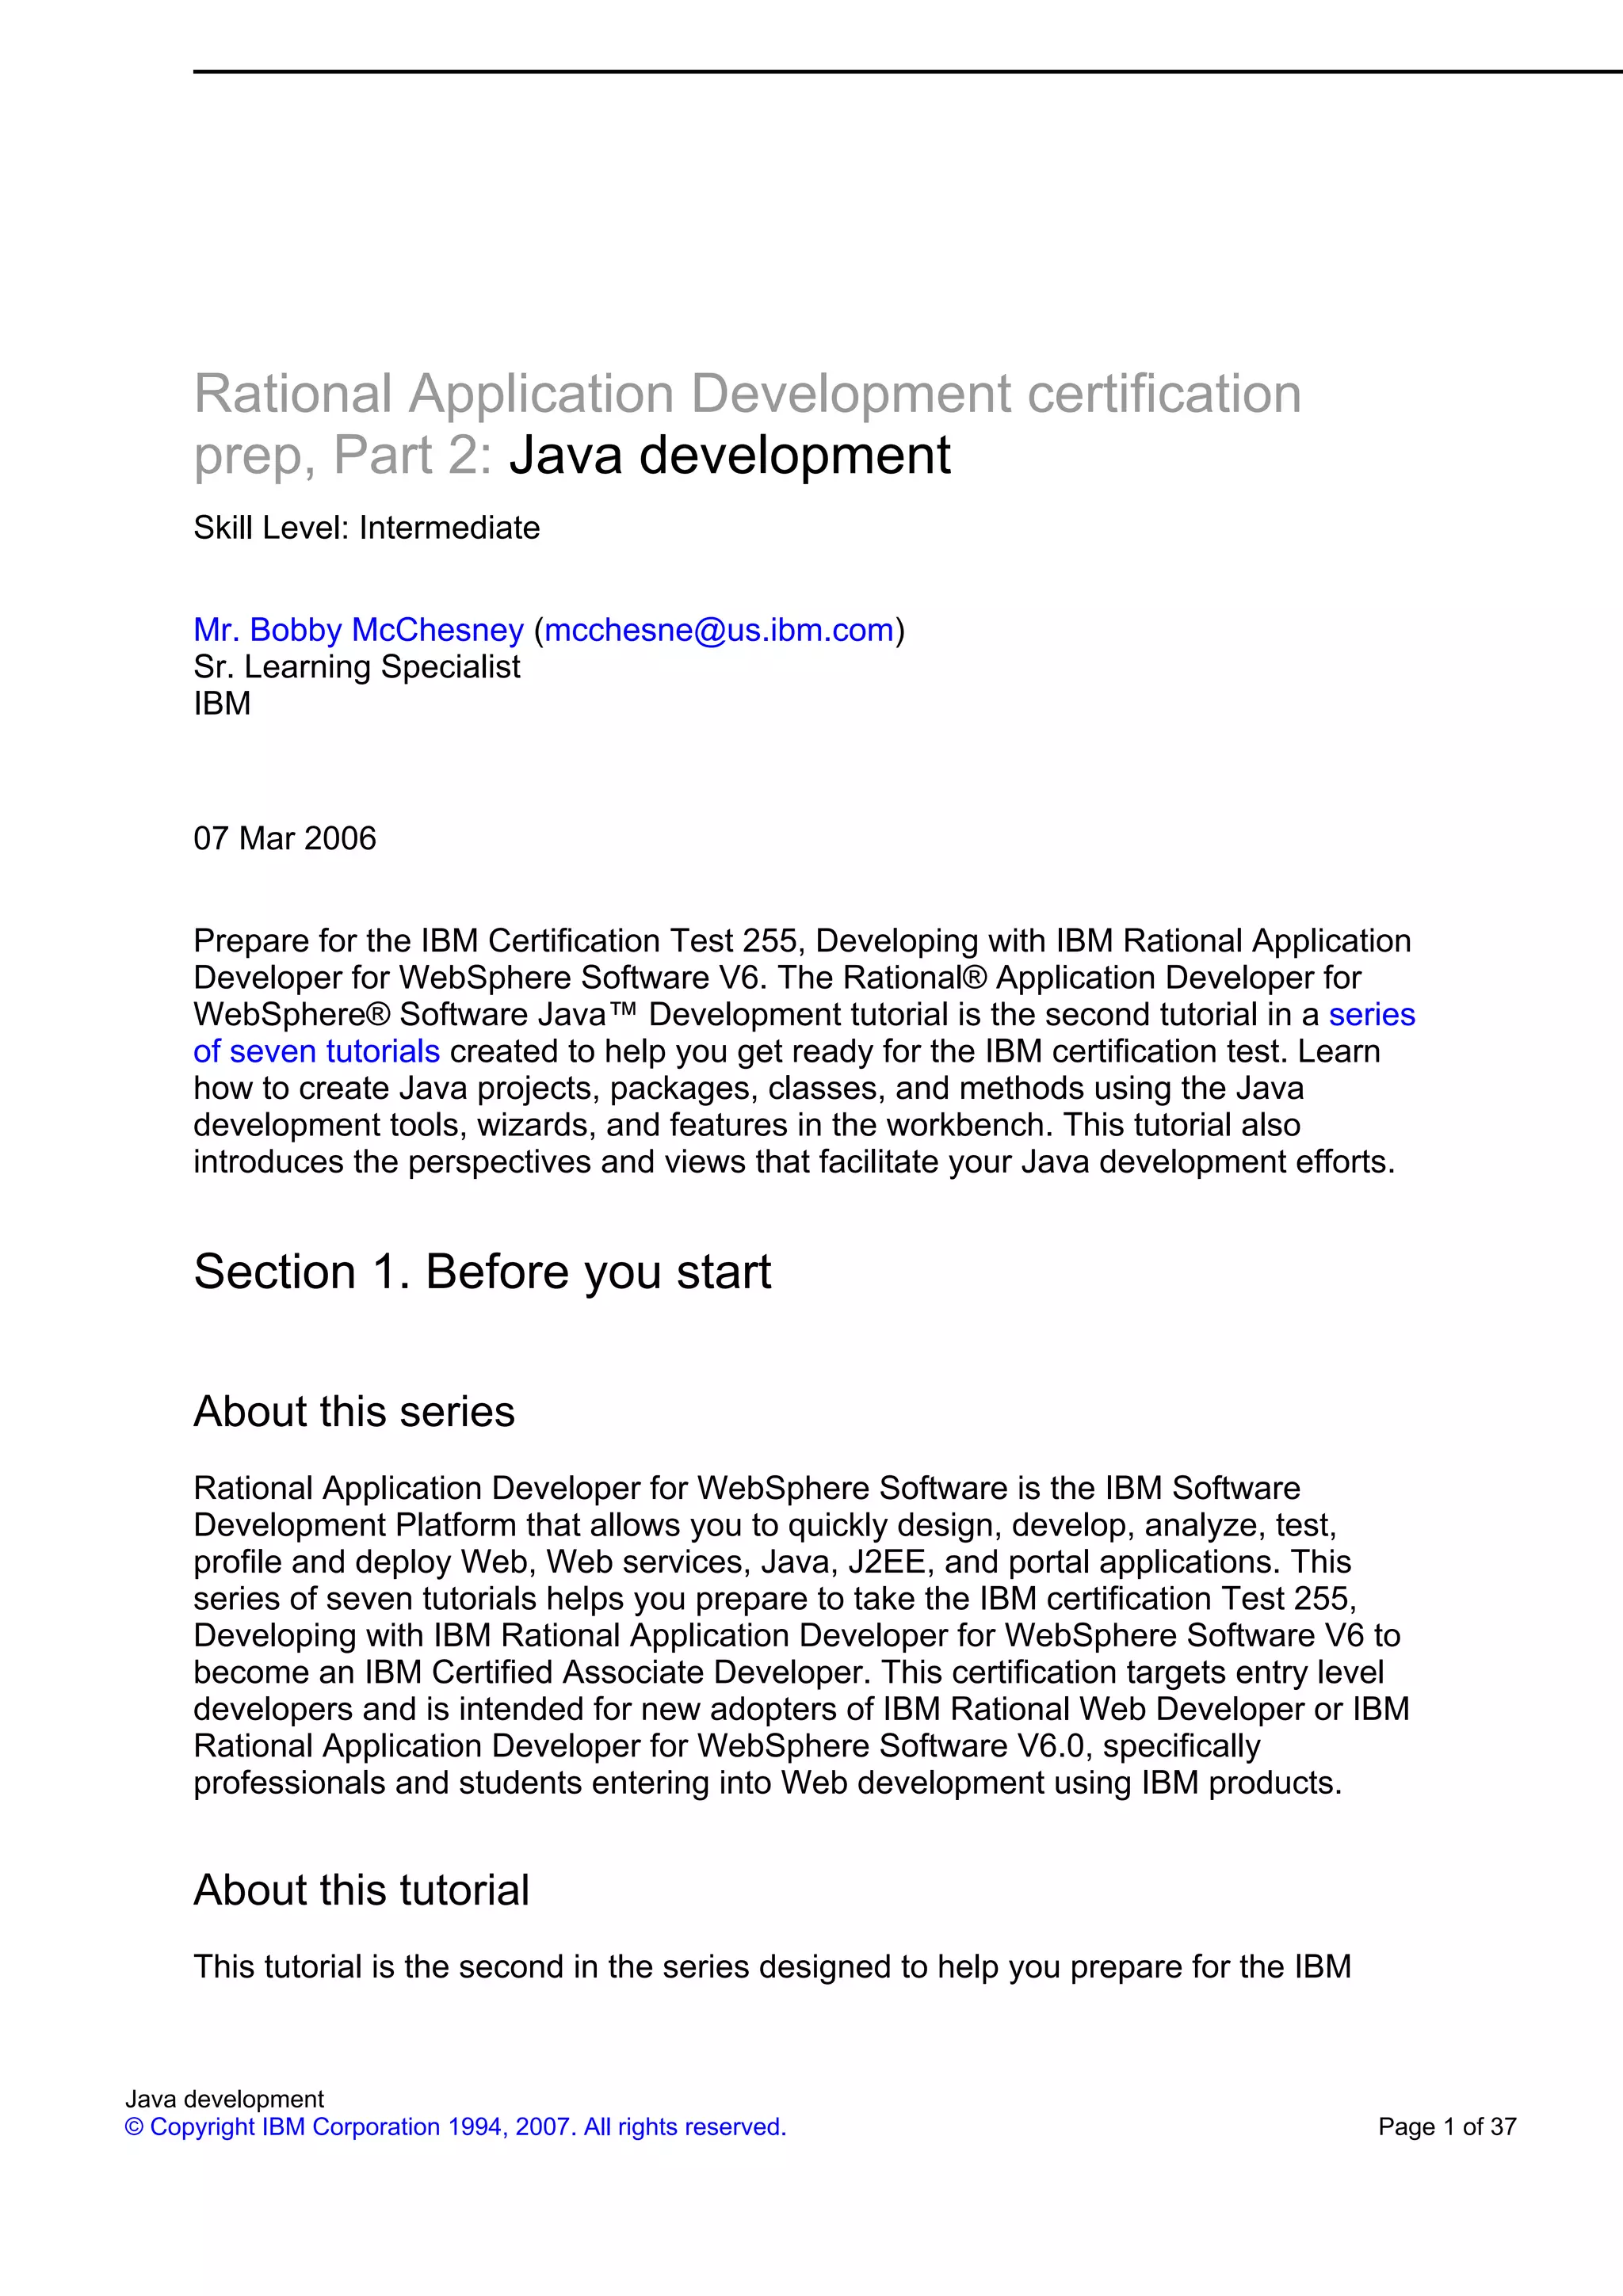Click the 'About this series' heading

pos(354,1412)
